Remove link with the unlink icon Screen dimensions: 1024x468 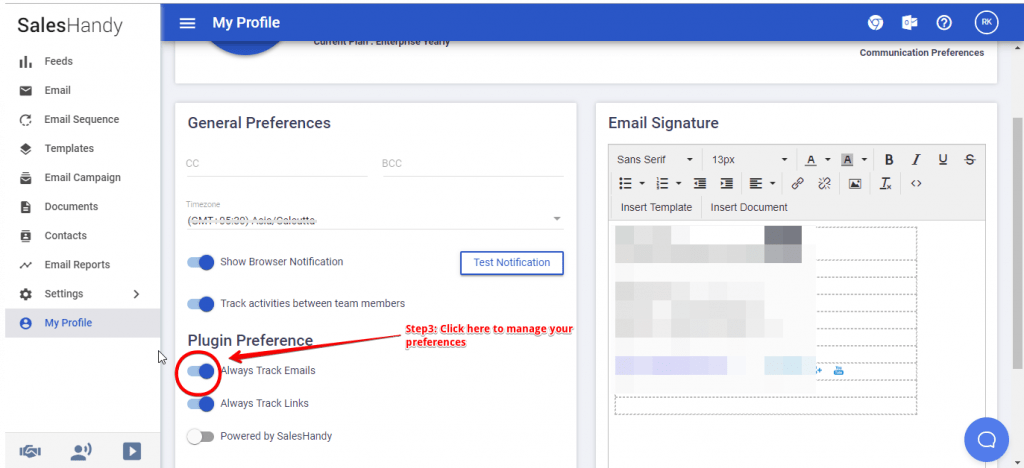pyautogui.click(x=824, y=184)
